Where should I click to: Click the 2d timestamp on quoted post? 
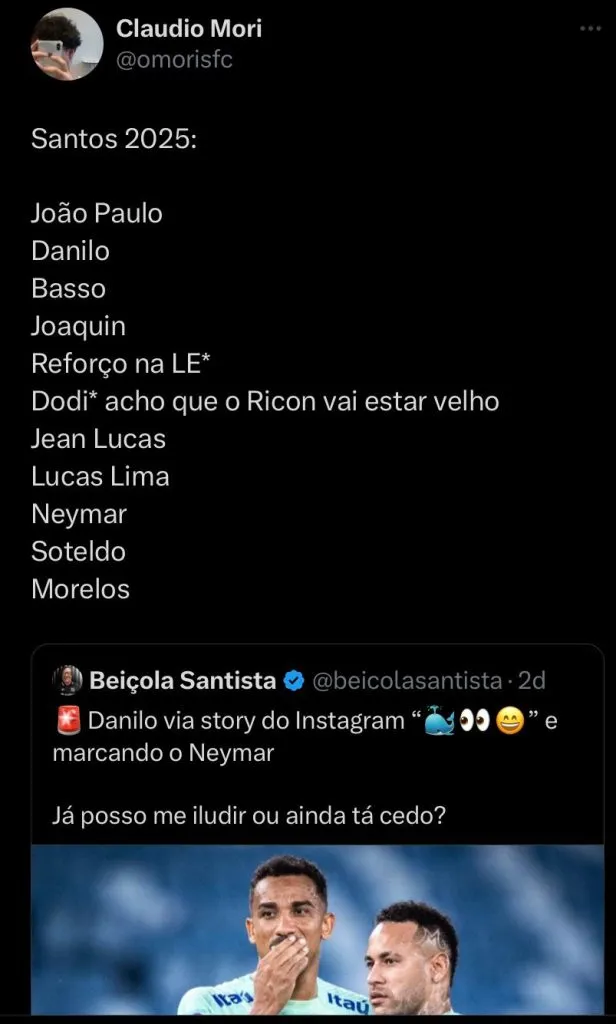532,681
